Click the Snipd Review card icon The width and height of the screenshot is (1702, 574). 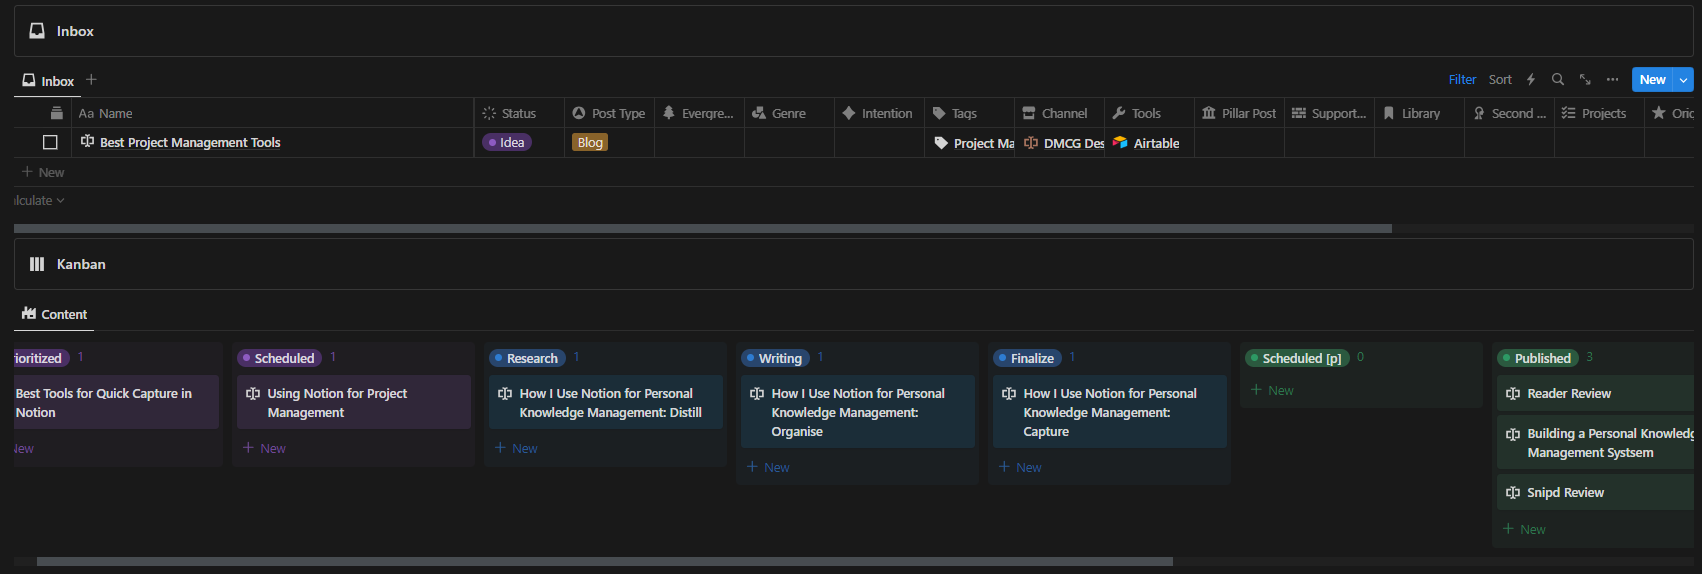1513,493
